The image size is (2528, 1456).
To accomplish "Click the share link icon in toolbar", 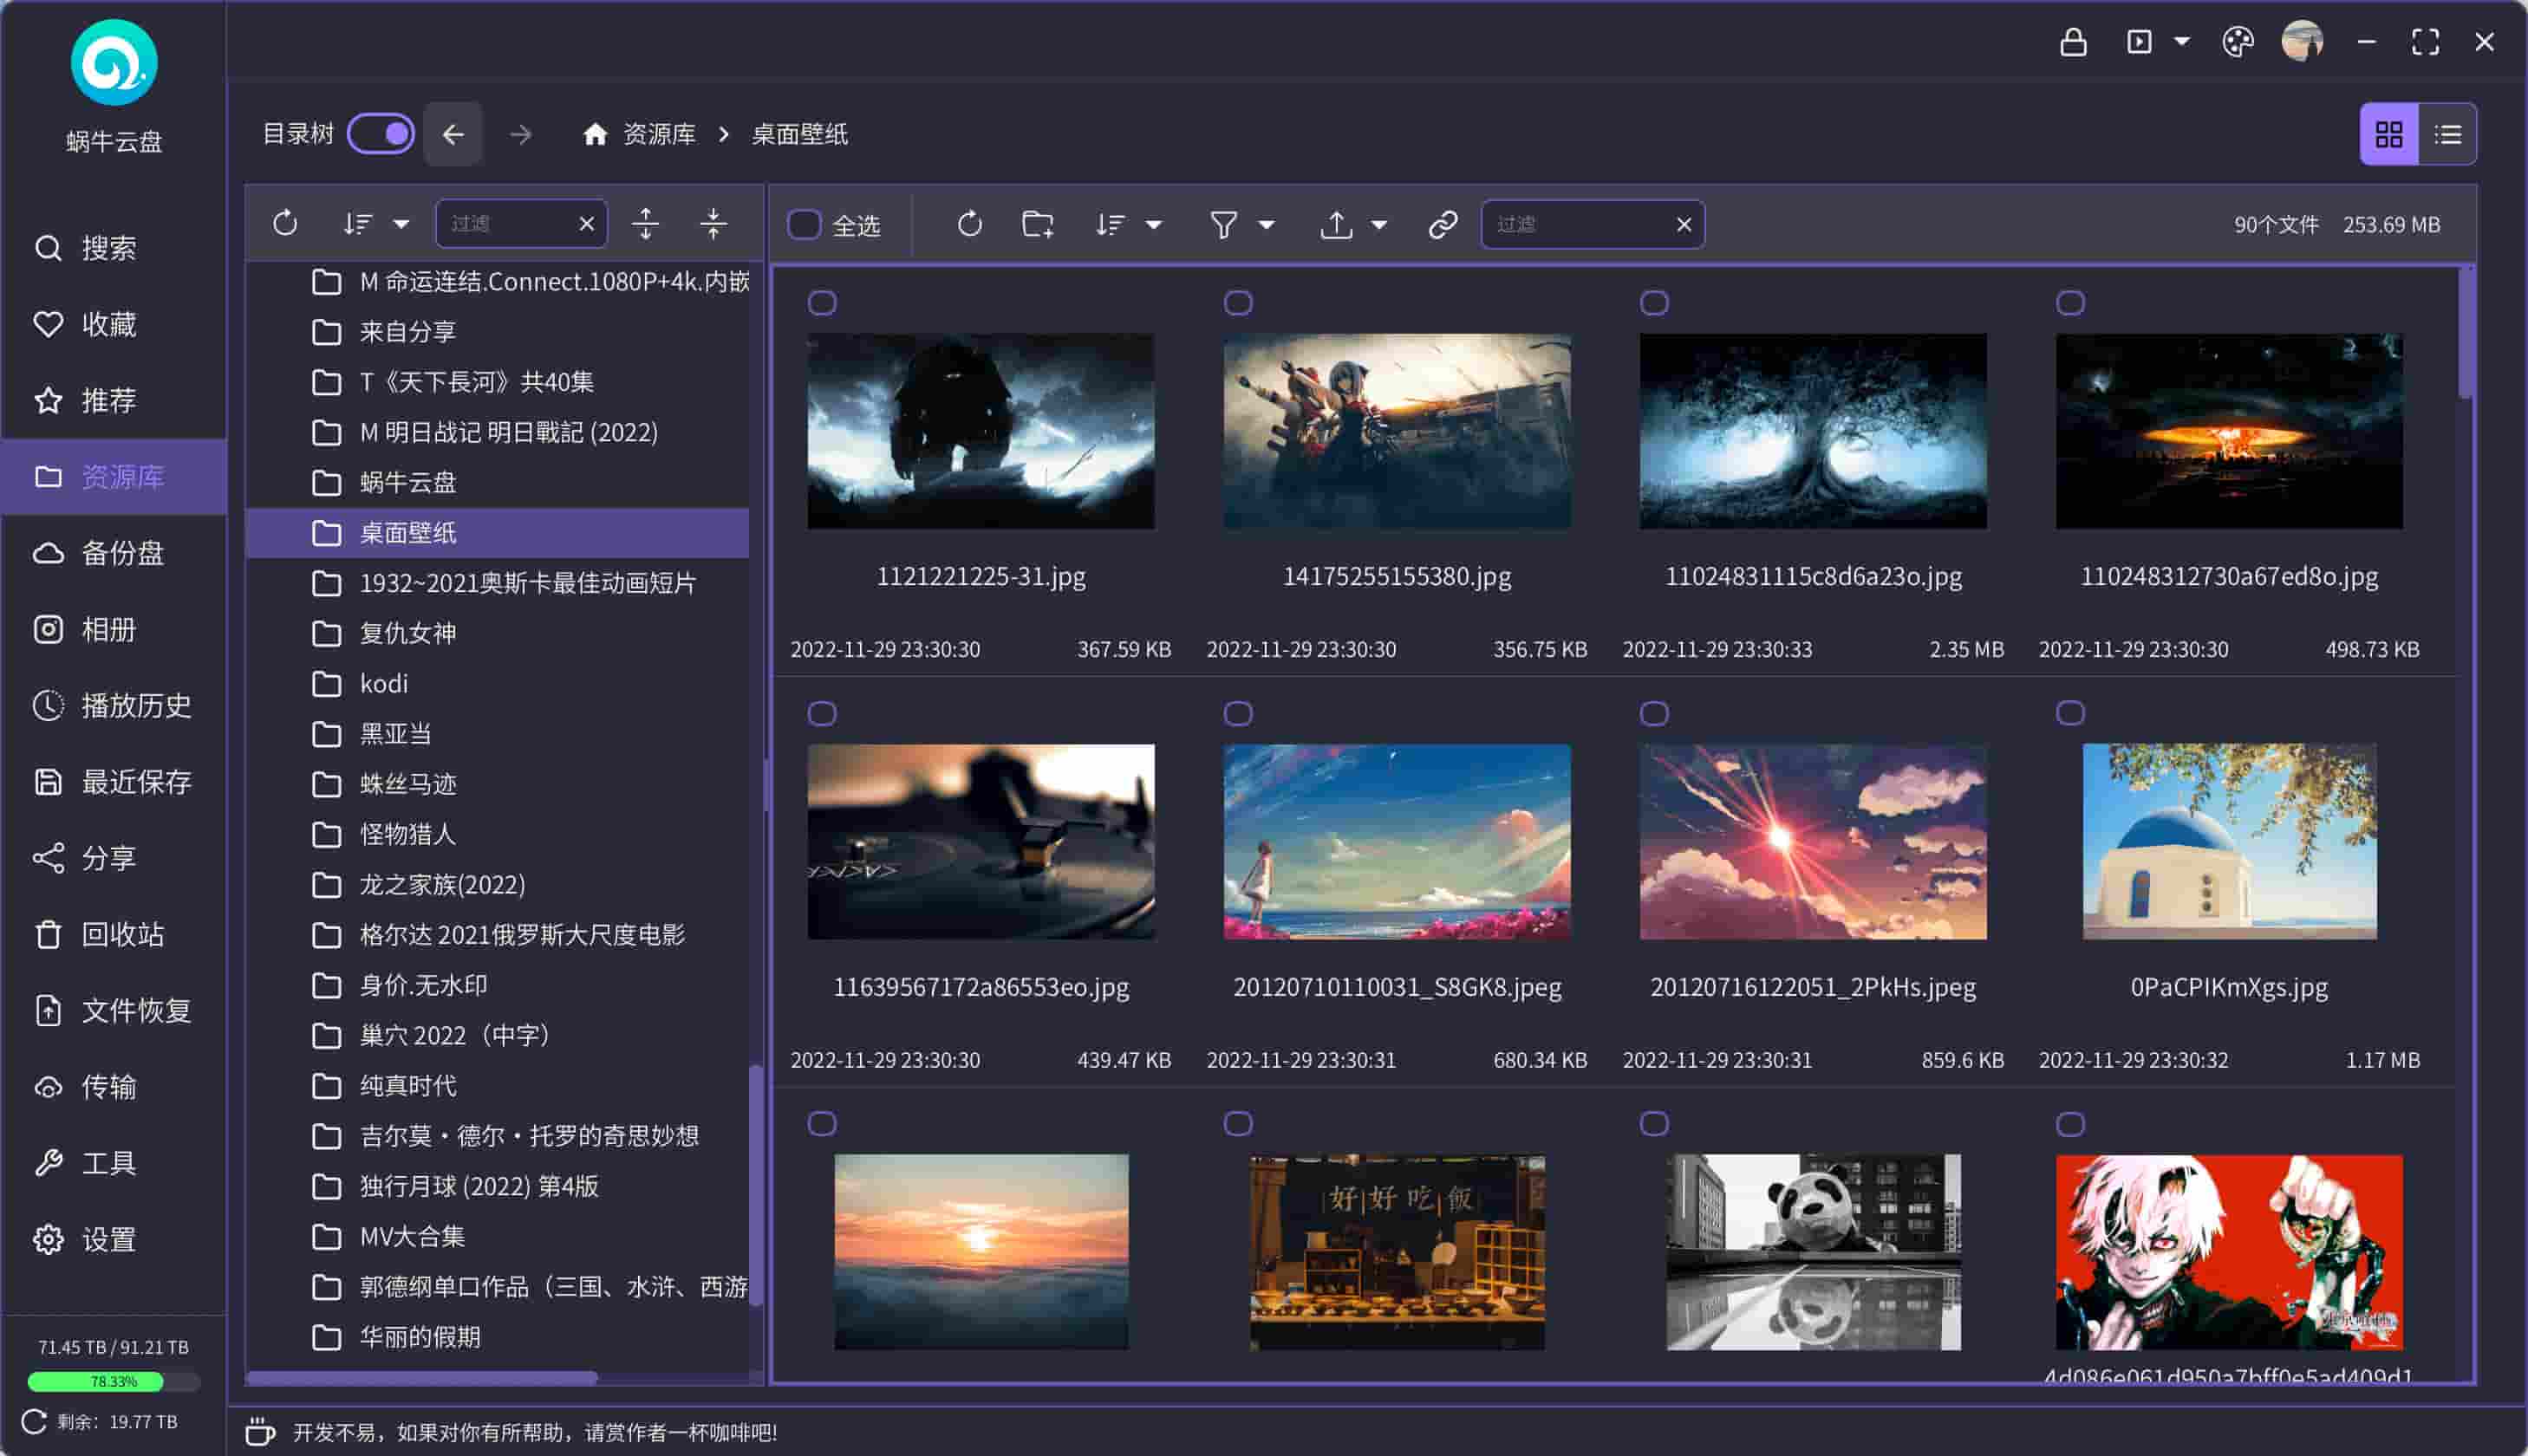I will (x=1443, y=224).
